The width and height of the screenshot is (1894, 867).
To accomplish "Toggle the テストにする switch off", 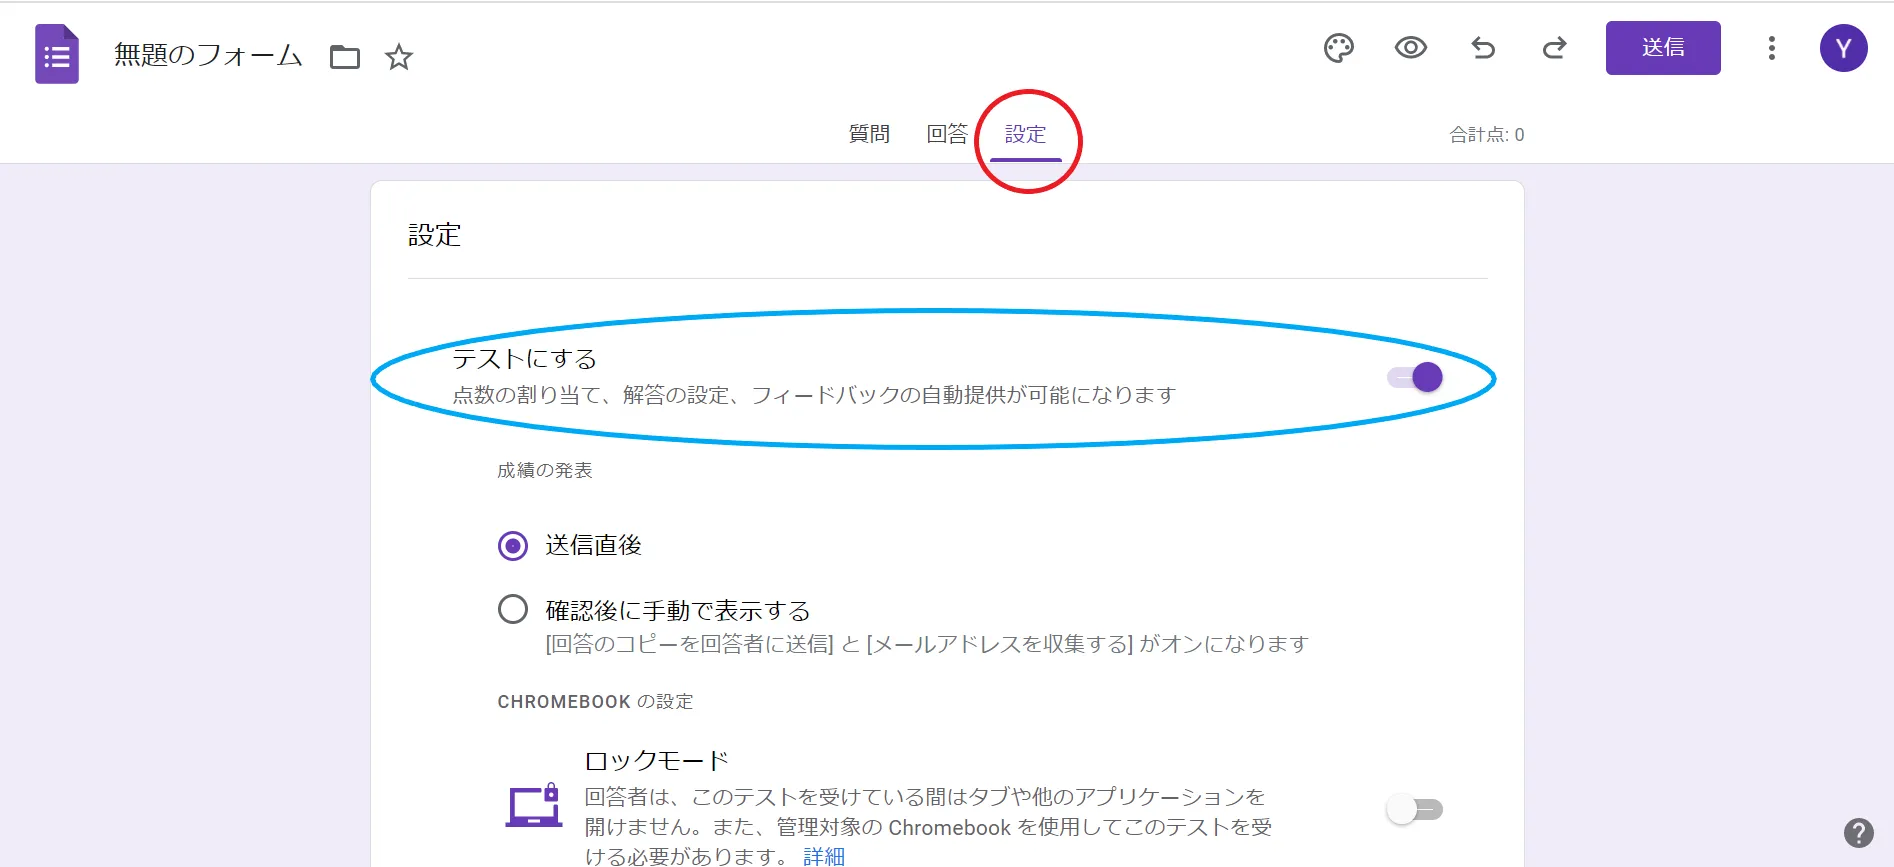I will [x=1415, y=377].
